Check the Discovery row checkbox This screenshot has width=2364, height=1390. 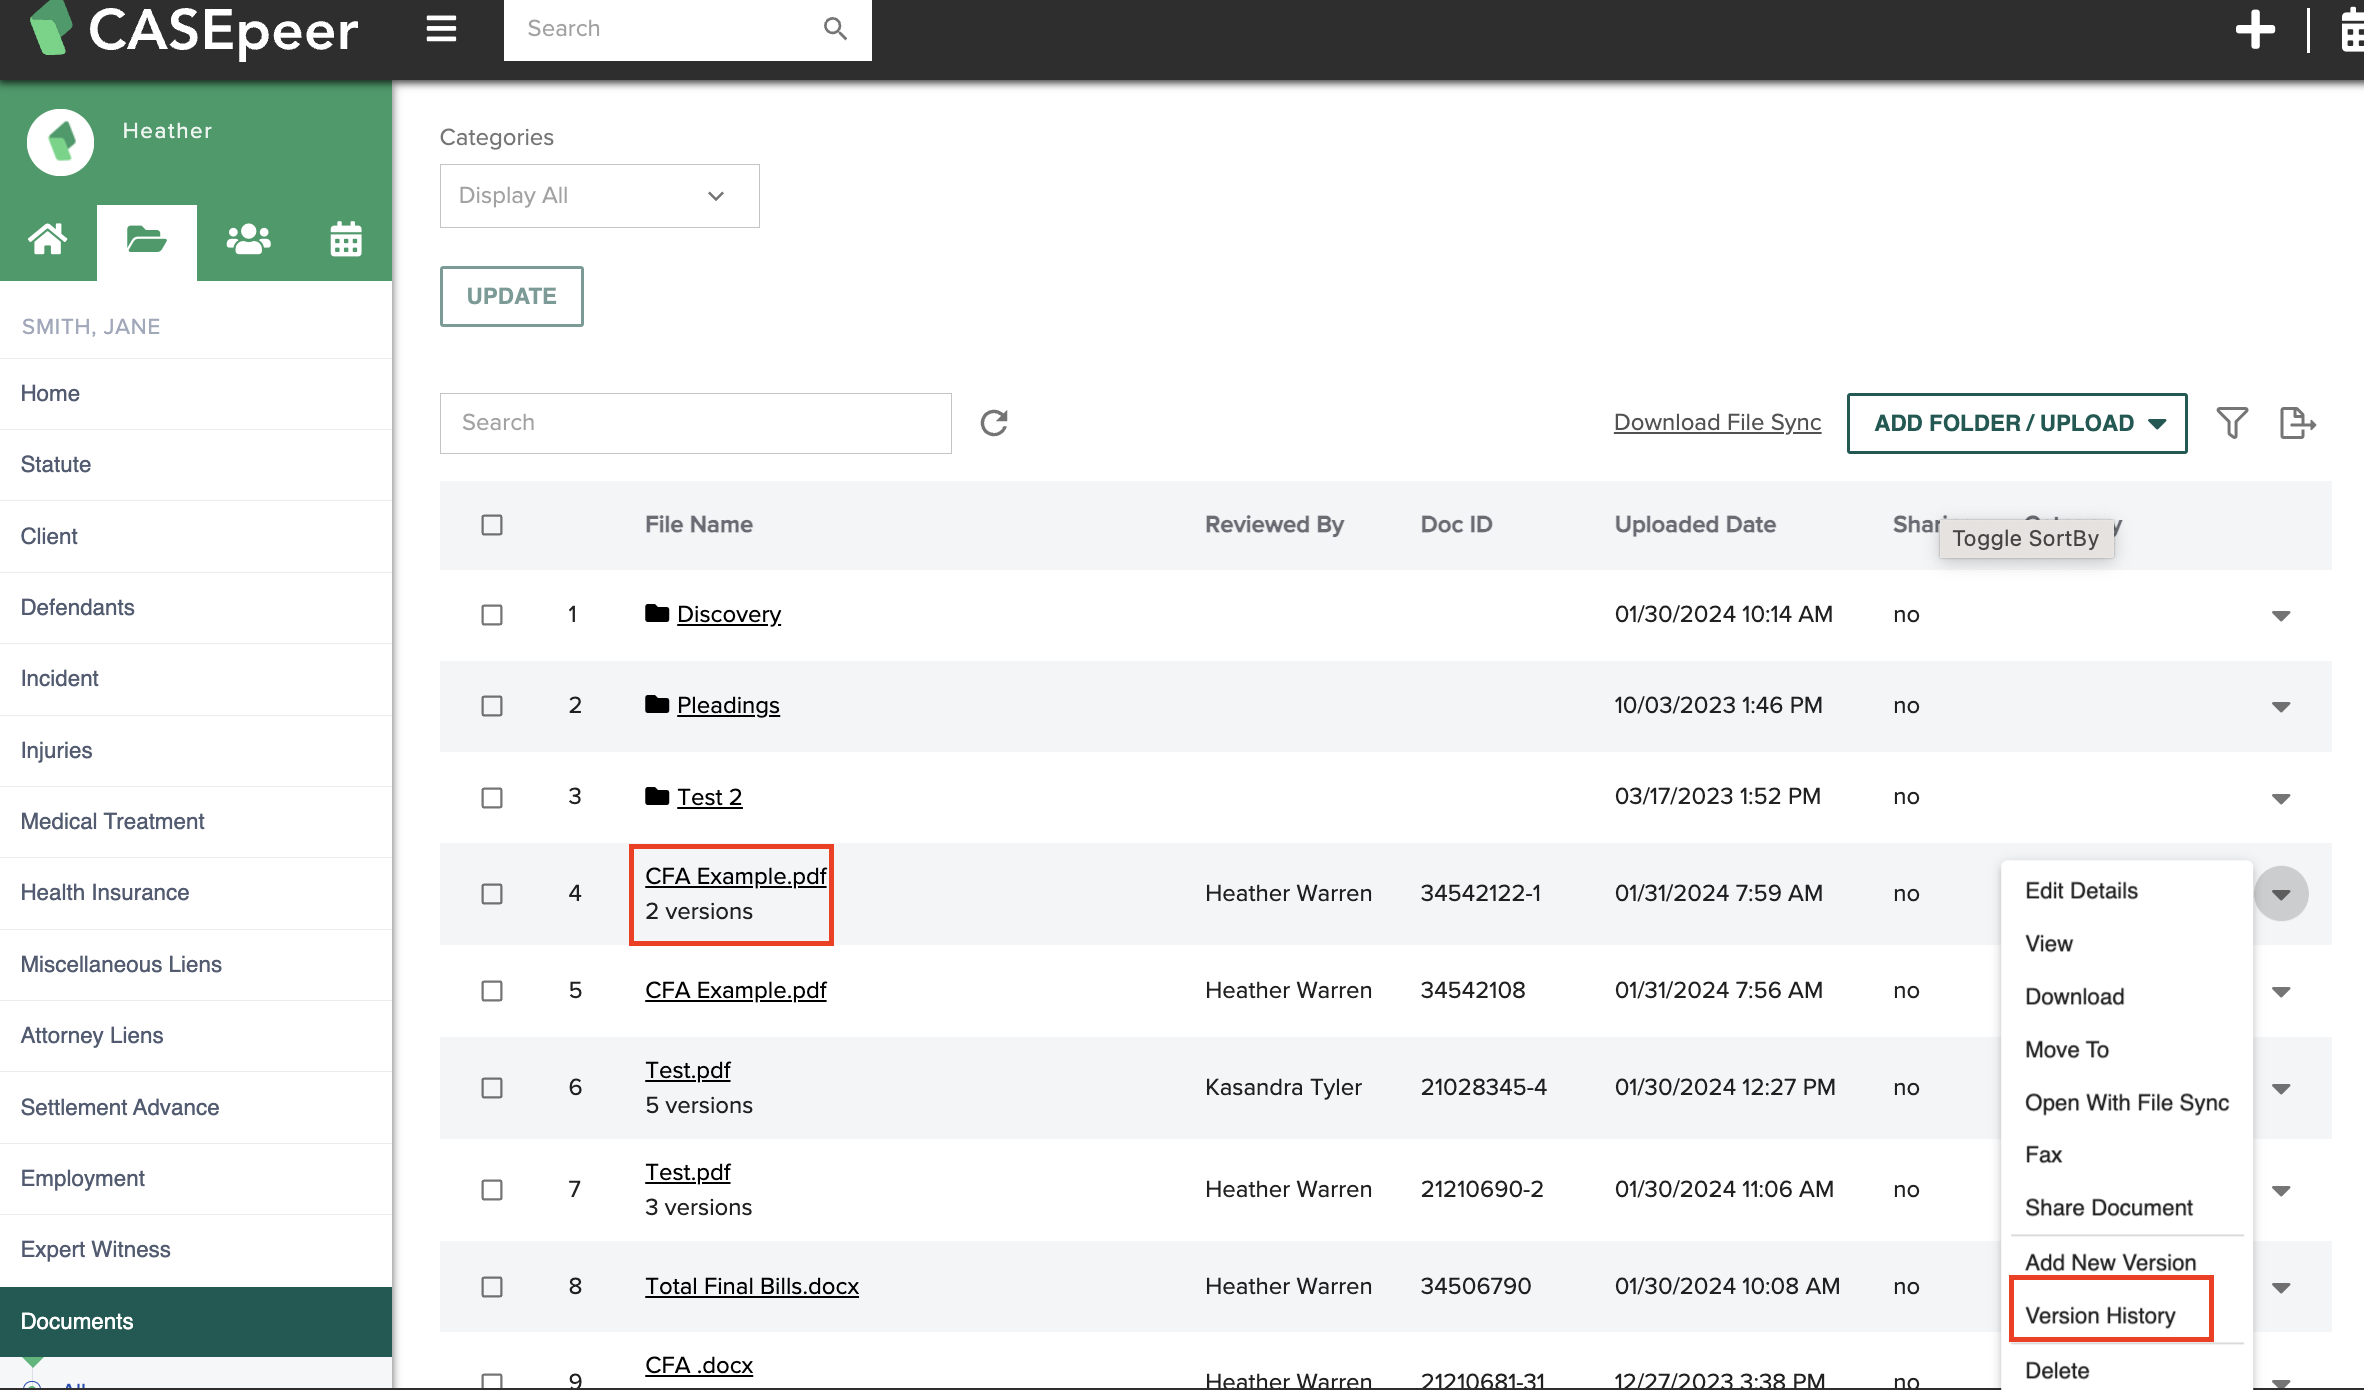[x=492, y=615]
